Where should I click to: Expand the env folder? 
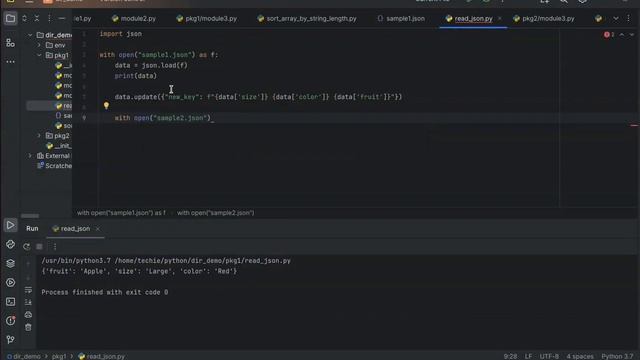tap(39, 45)
